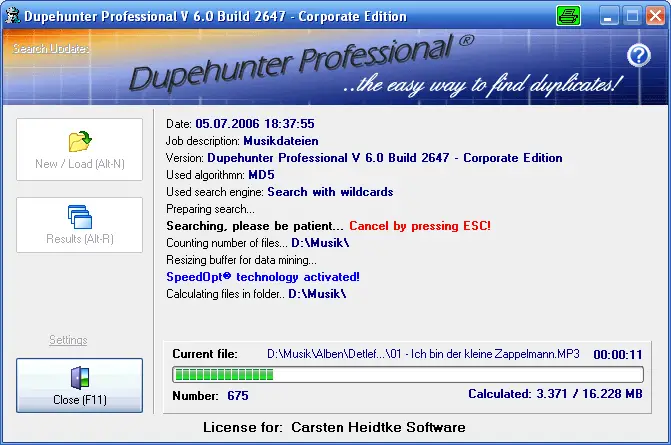
Task: Minimize the Dupehunter window
Action: 608,16
